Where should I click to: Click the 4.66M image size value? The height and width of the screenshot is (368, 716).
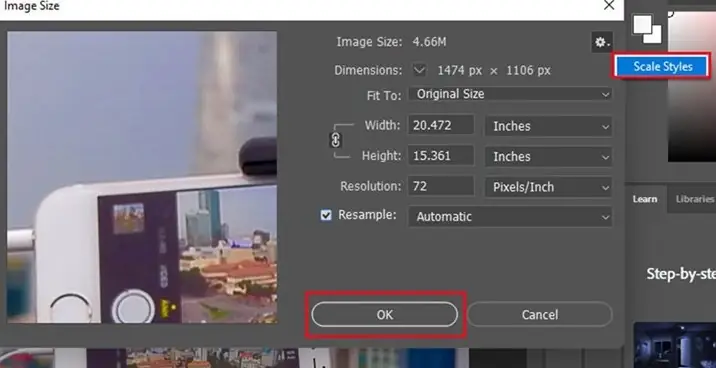[429, 42]
